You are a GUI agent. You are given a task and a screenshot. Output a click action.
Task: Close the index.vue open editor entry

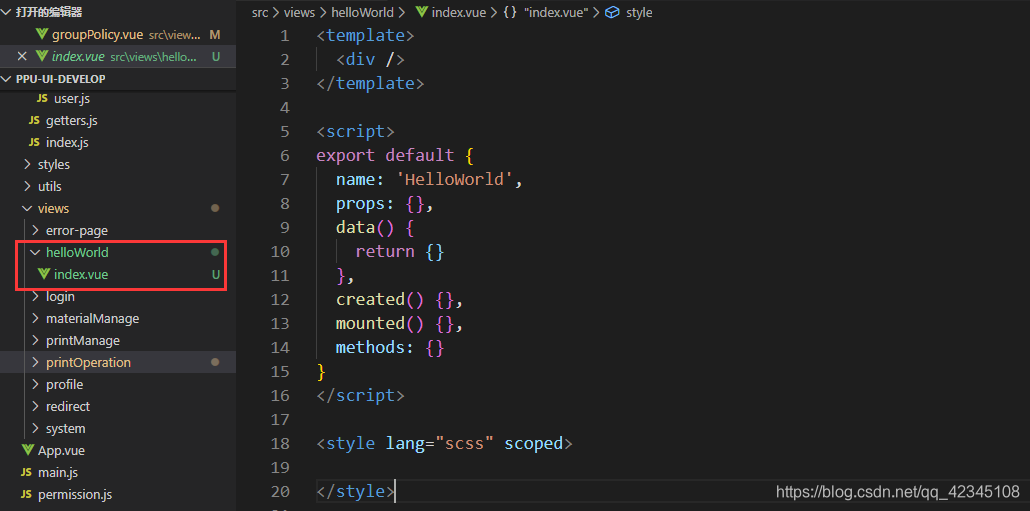(22, 56)
